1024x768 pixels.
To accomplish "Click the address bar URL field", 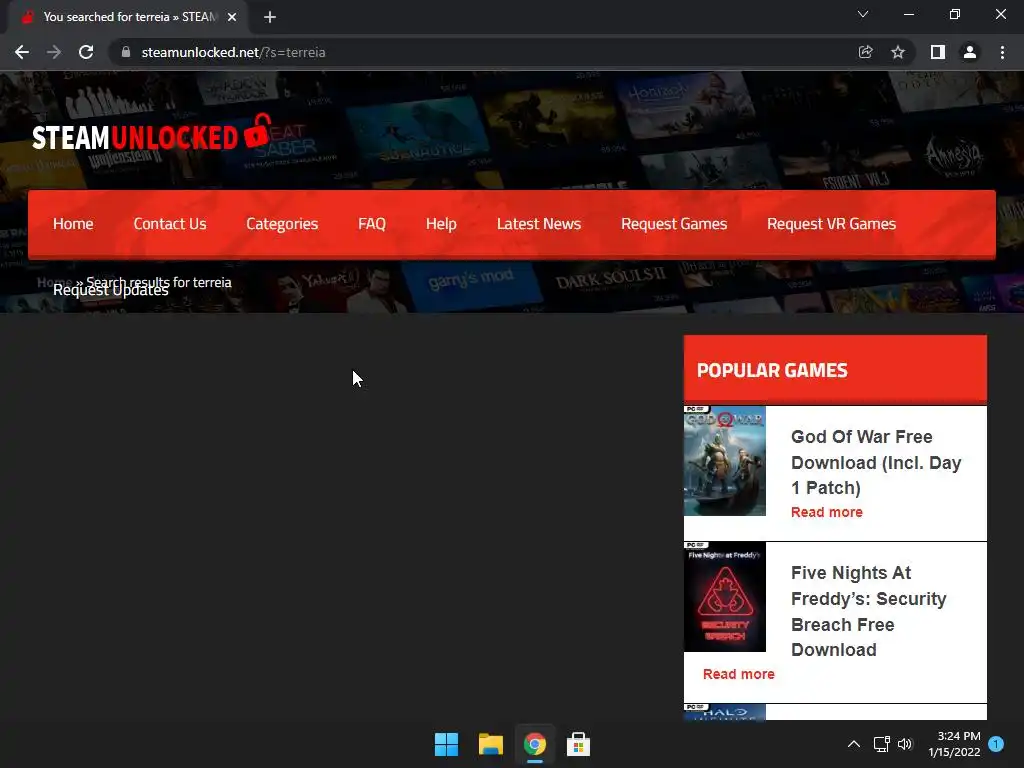I will click(483, 52).
